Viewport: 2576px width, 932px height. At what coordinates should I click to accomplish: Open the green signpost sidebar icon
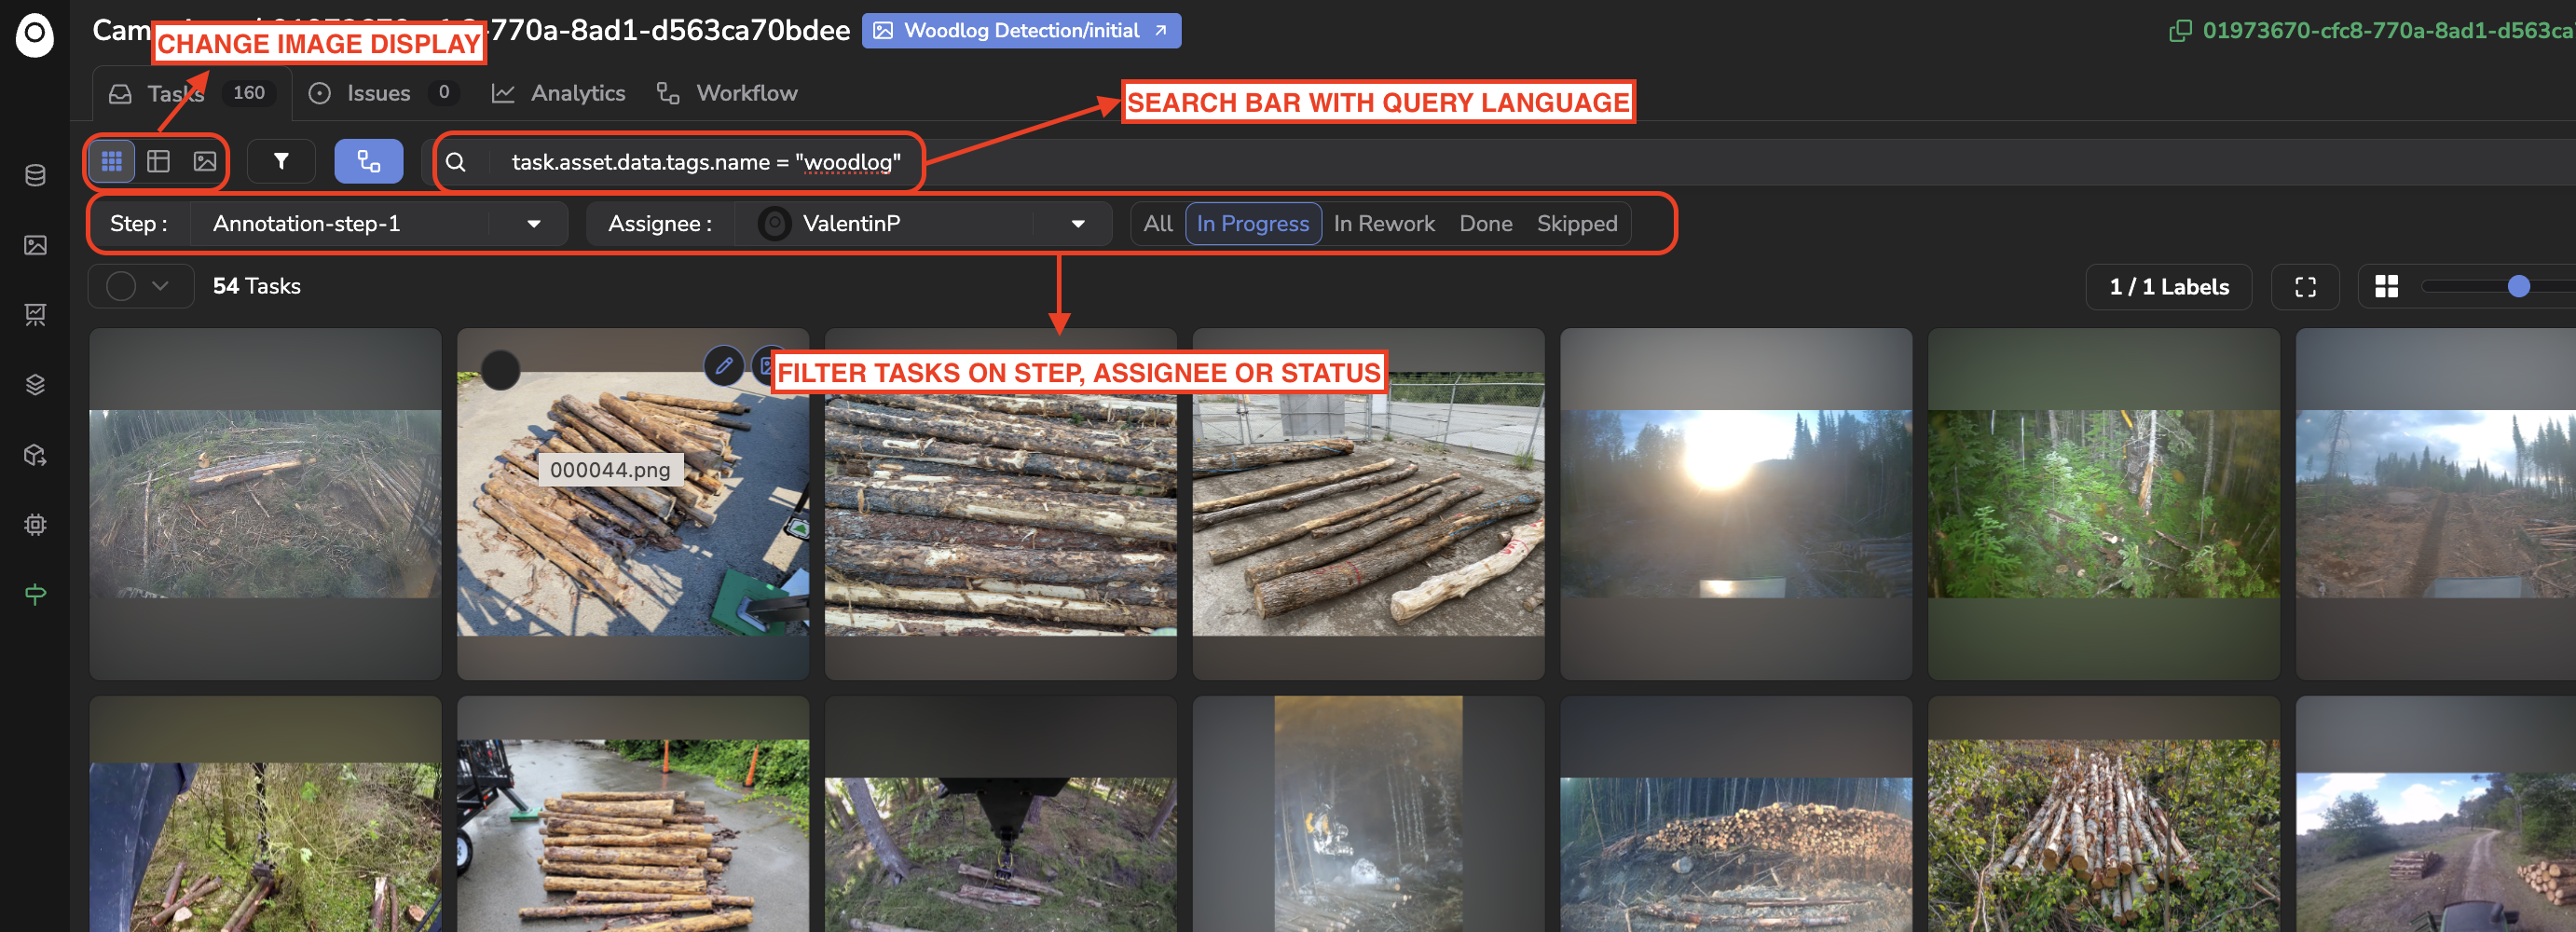(35, 595)
